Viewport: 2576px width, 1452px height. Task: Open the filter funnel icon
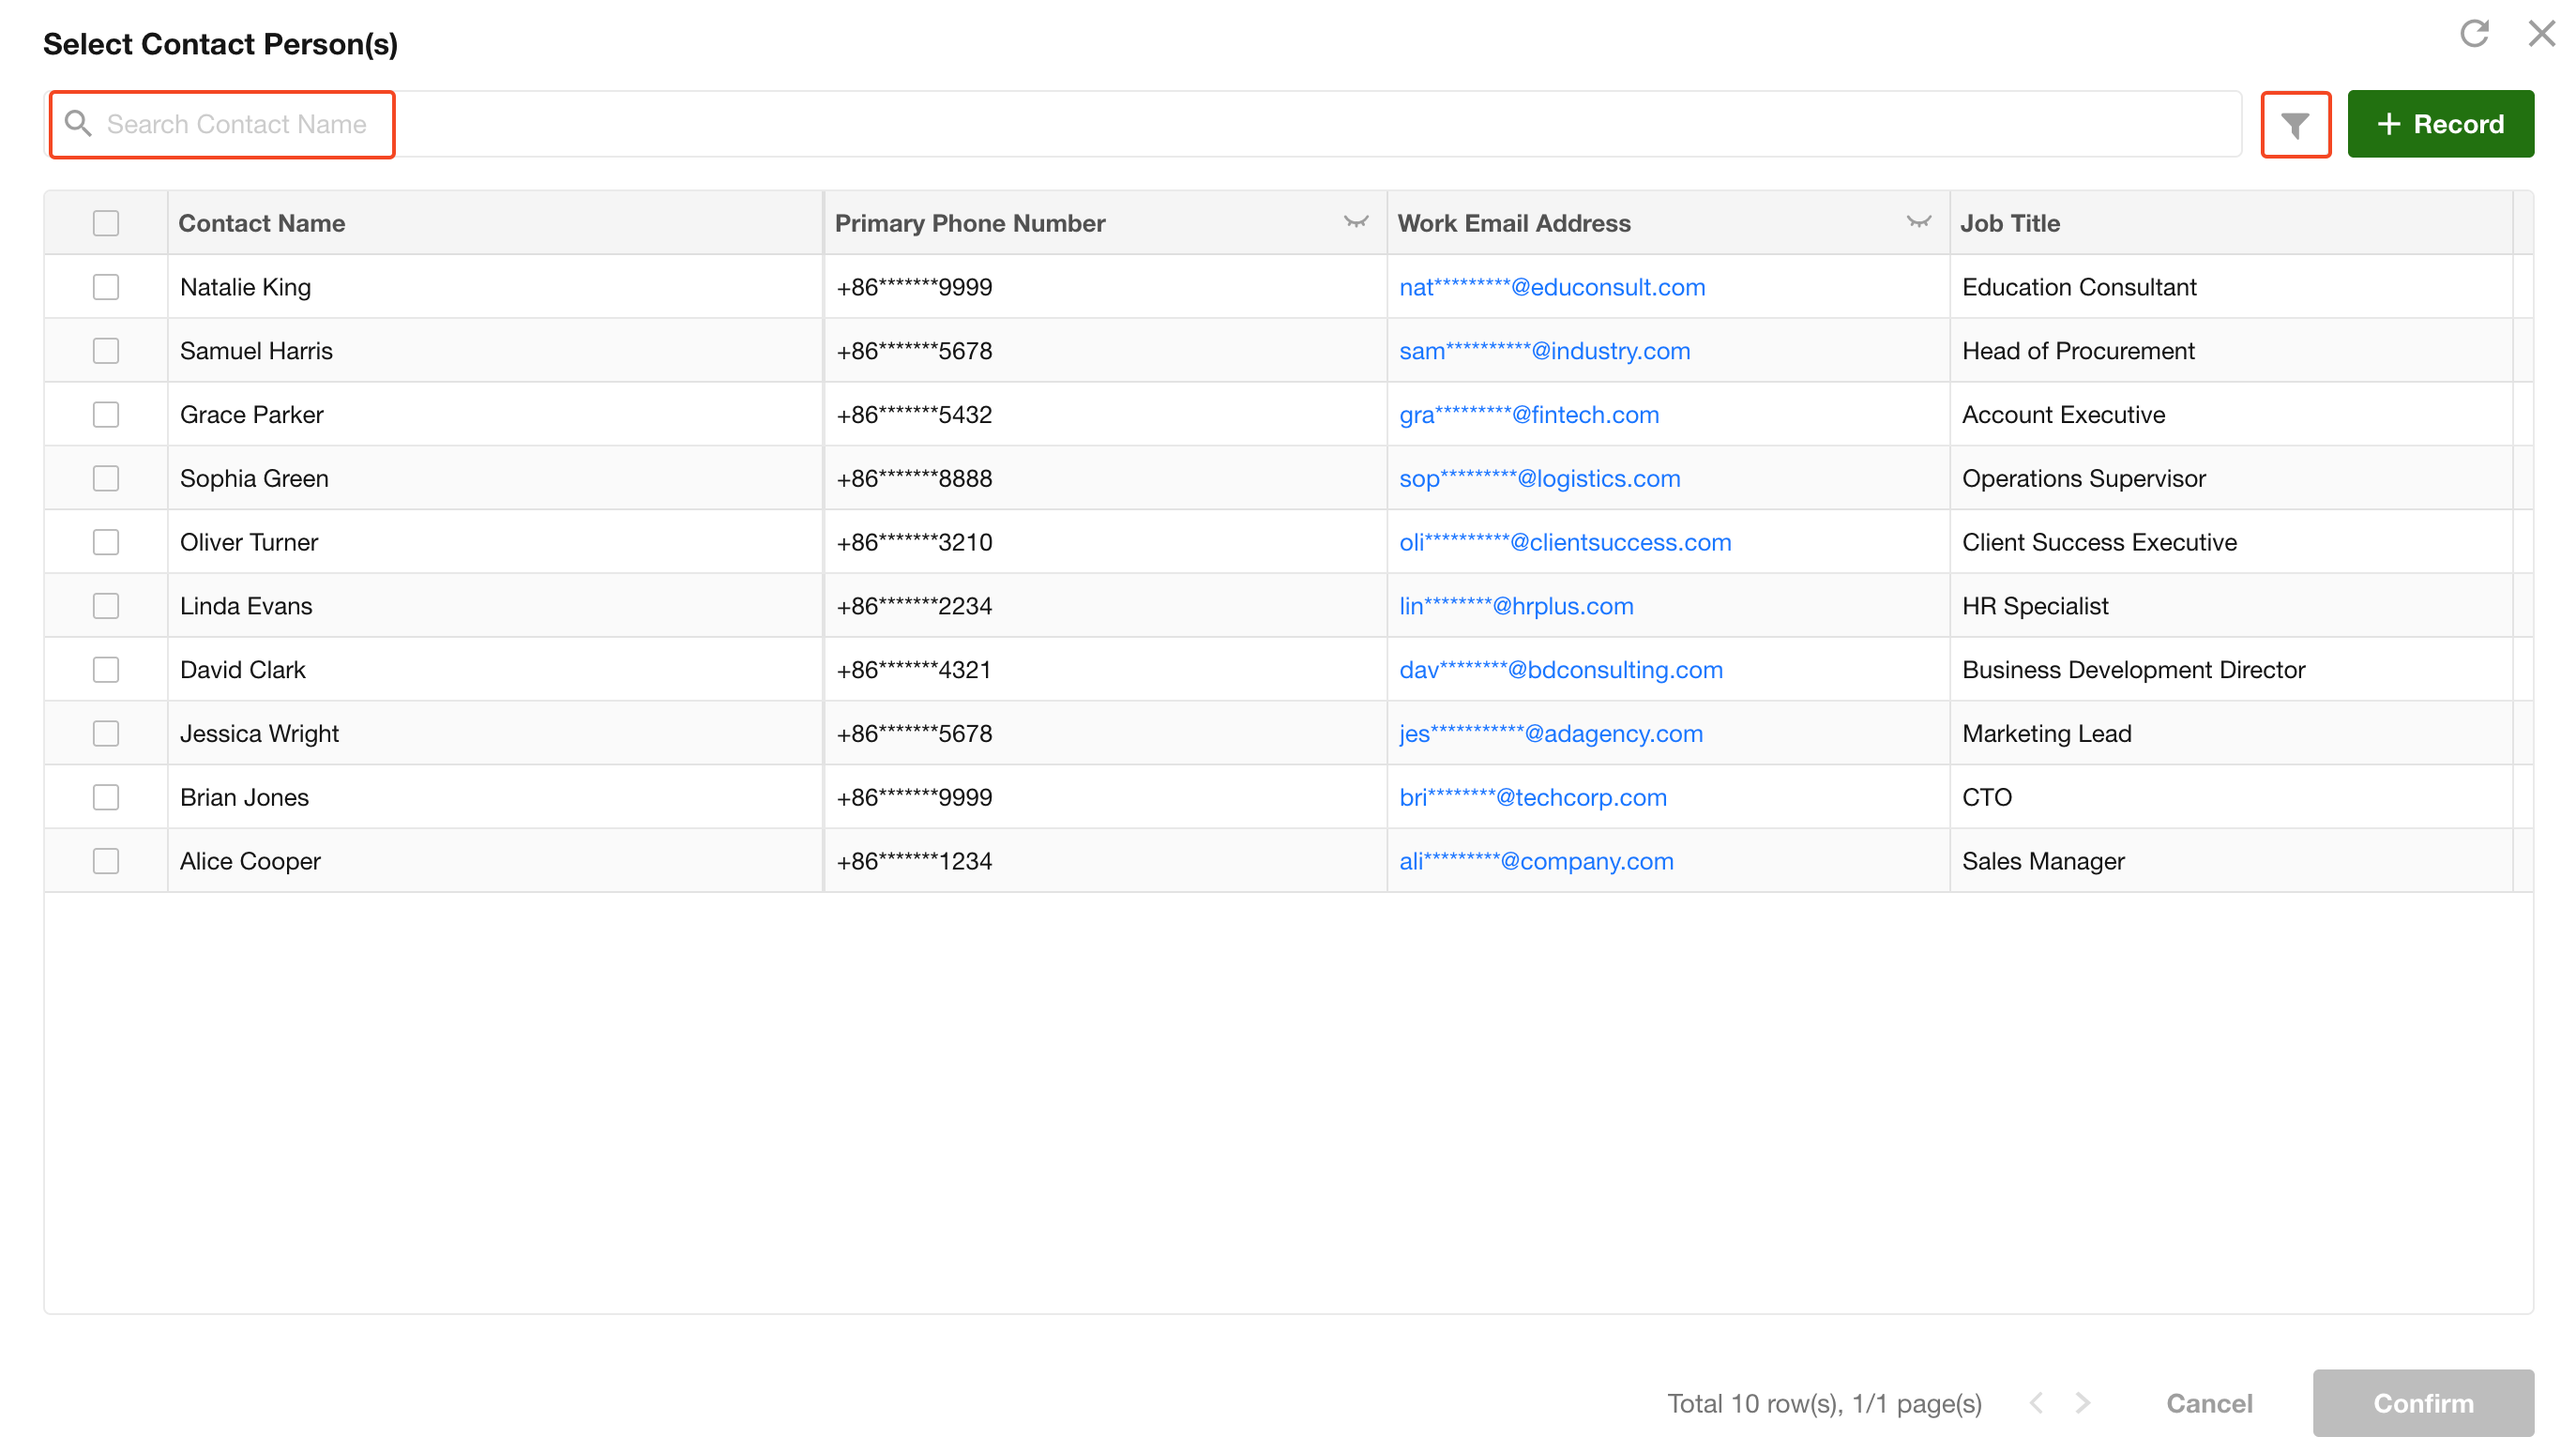click(x=2295, y=125)
